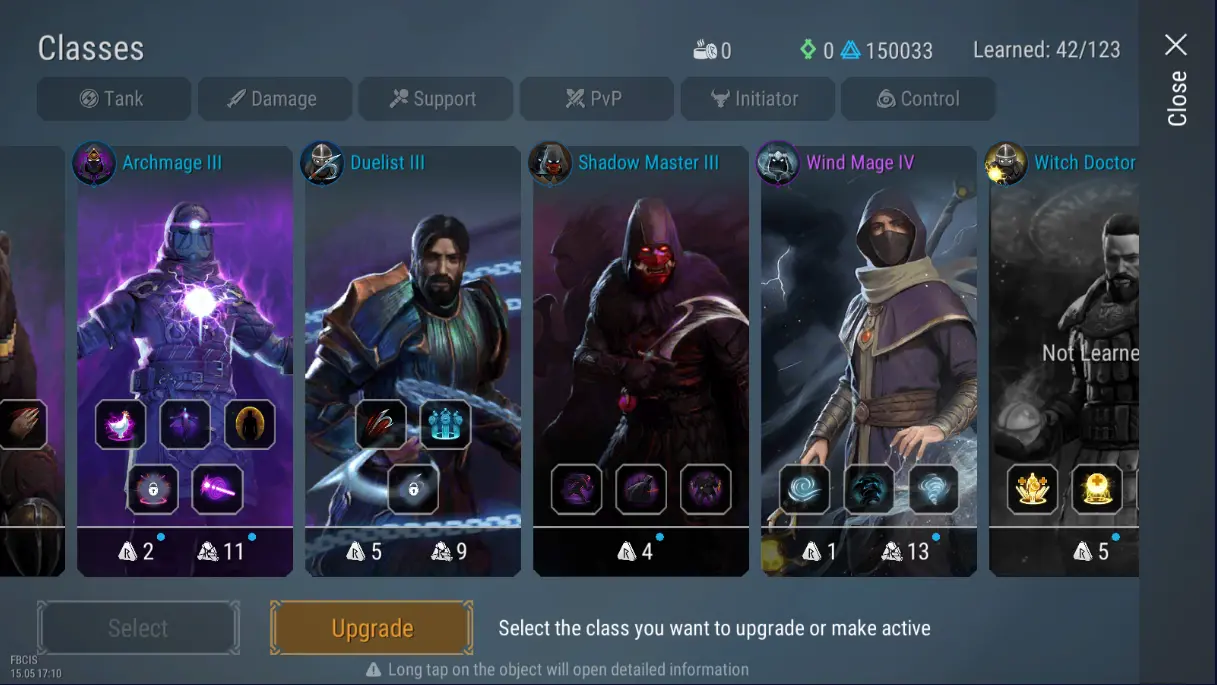Filter by Control classes
This screenshot has width=1217, height=685.
(x=919, y=99)
